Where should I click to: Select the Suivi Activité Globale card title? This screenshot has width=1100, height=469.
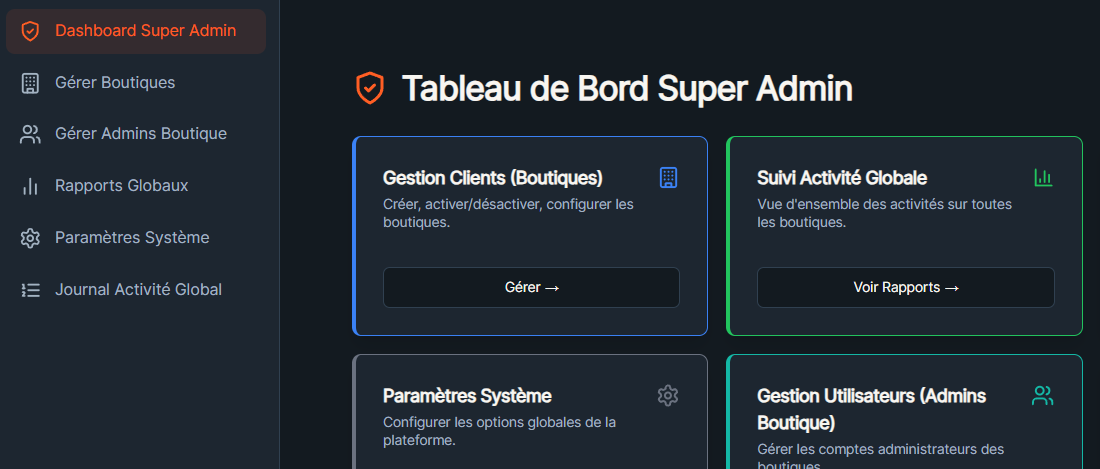(842, 178)
